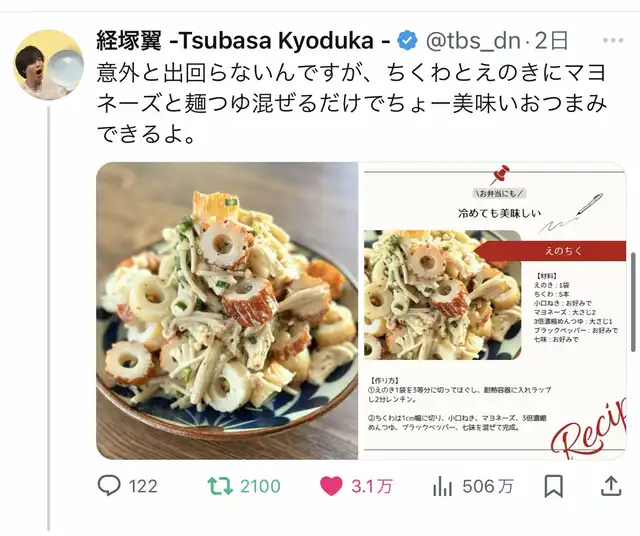640x536 pixels.
Task: Click the display name 経塚翼 -Tsubasa Kyoduka-
Action: 244,40
